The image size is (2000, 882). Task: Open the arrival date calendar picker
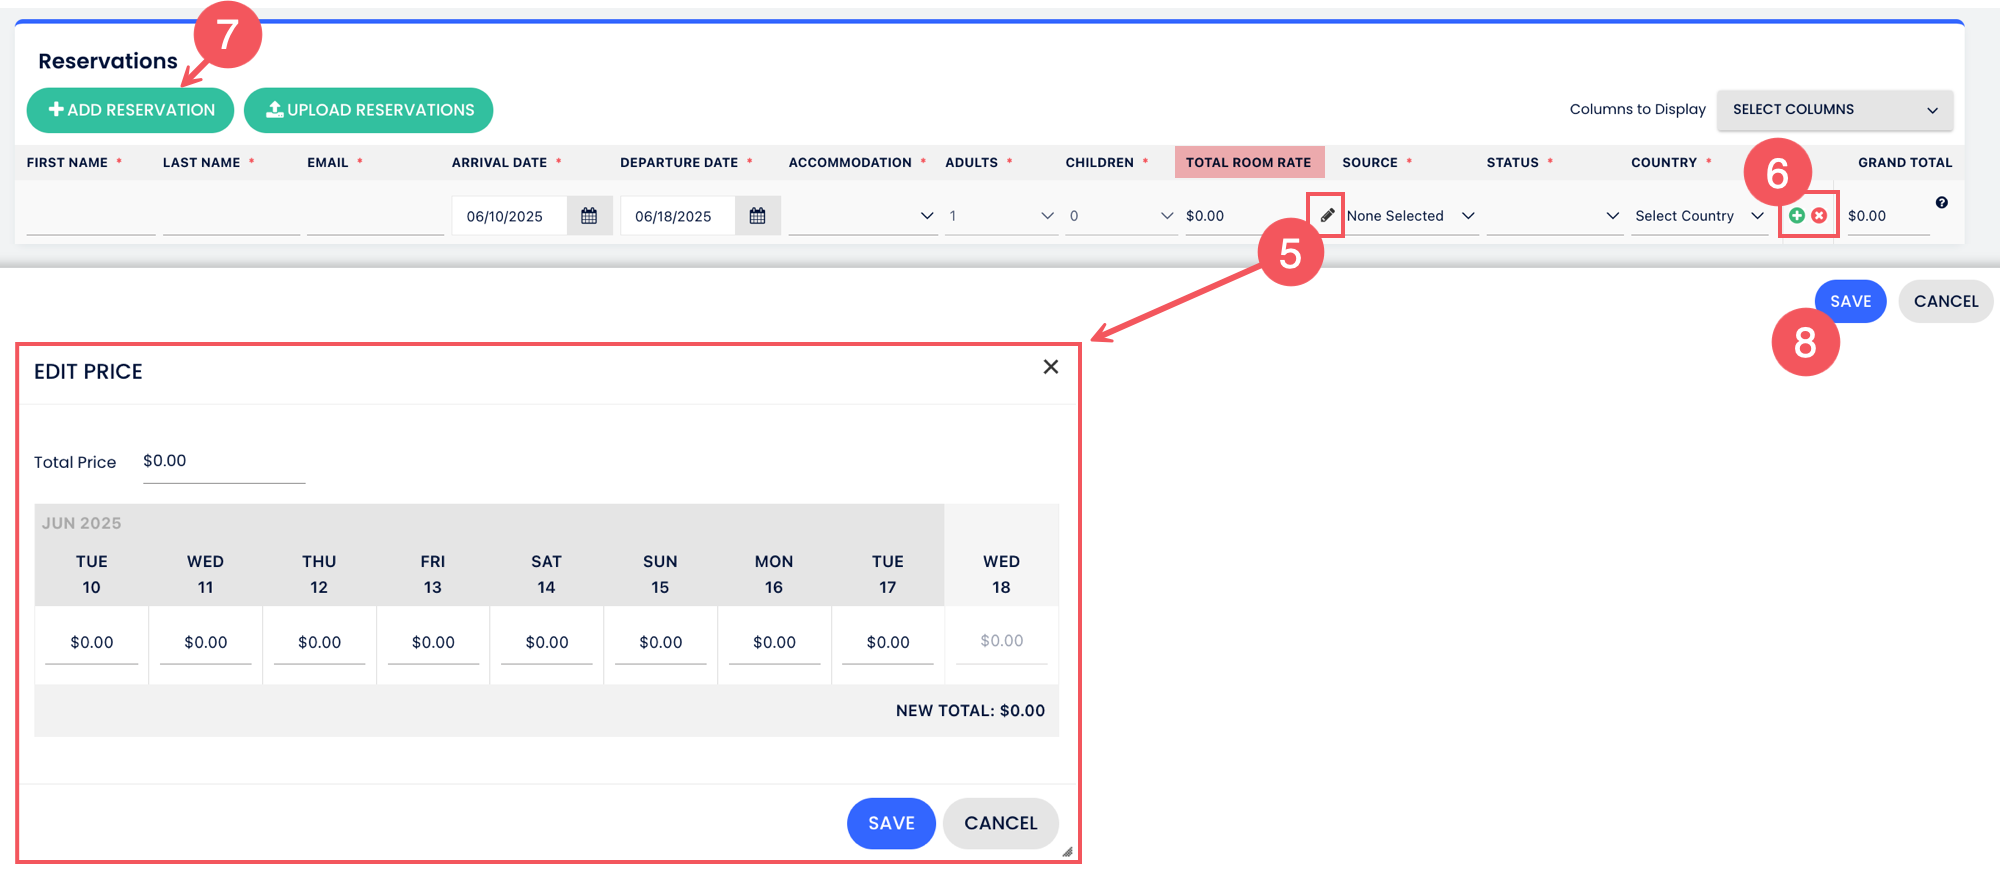(589, 216)
